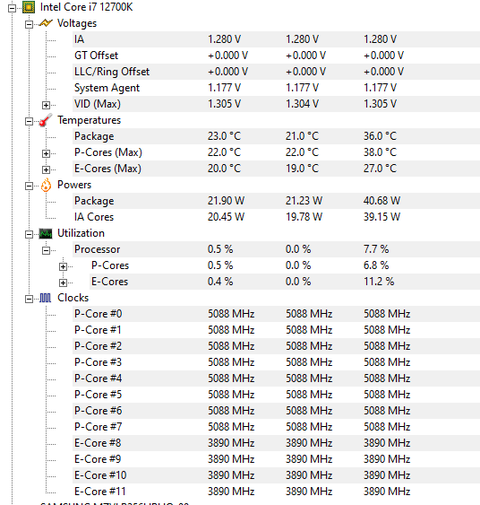This screenshot has height=505, width=480.
Task: Collapse the Intel Core i7 12700K node
Action: 12,8
